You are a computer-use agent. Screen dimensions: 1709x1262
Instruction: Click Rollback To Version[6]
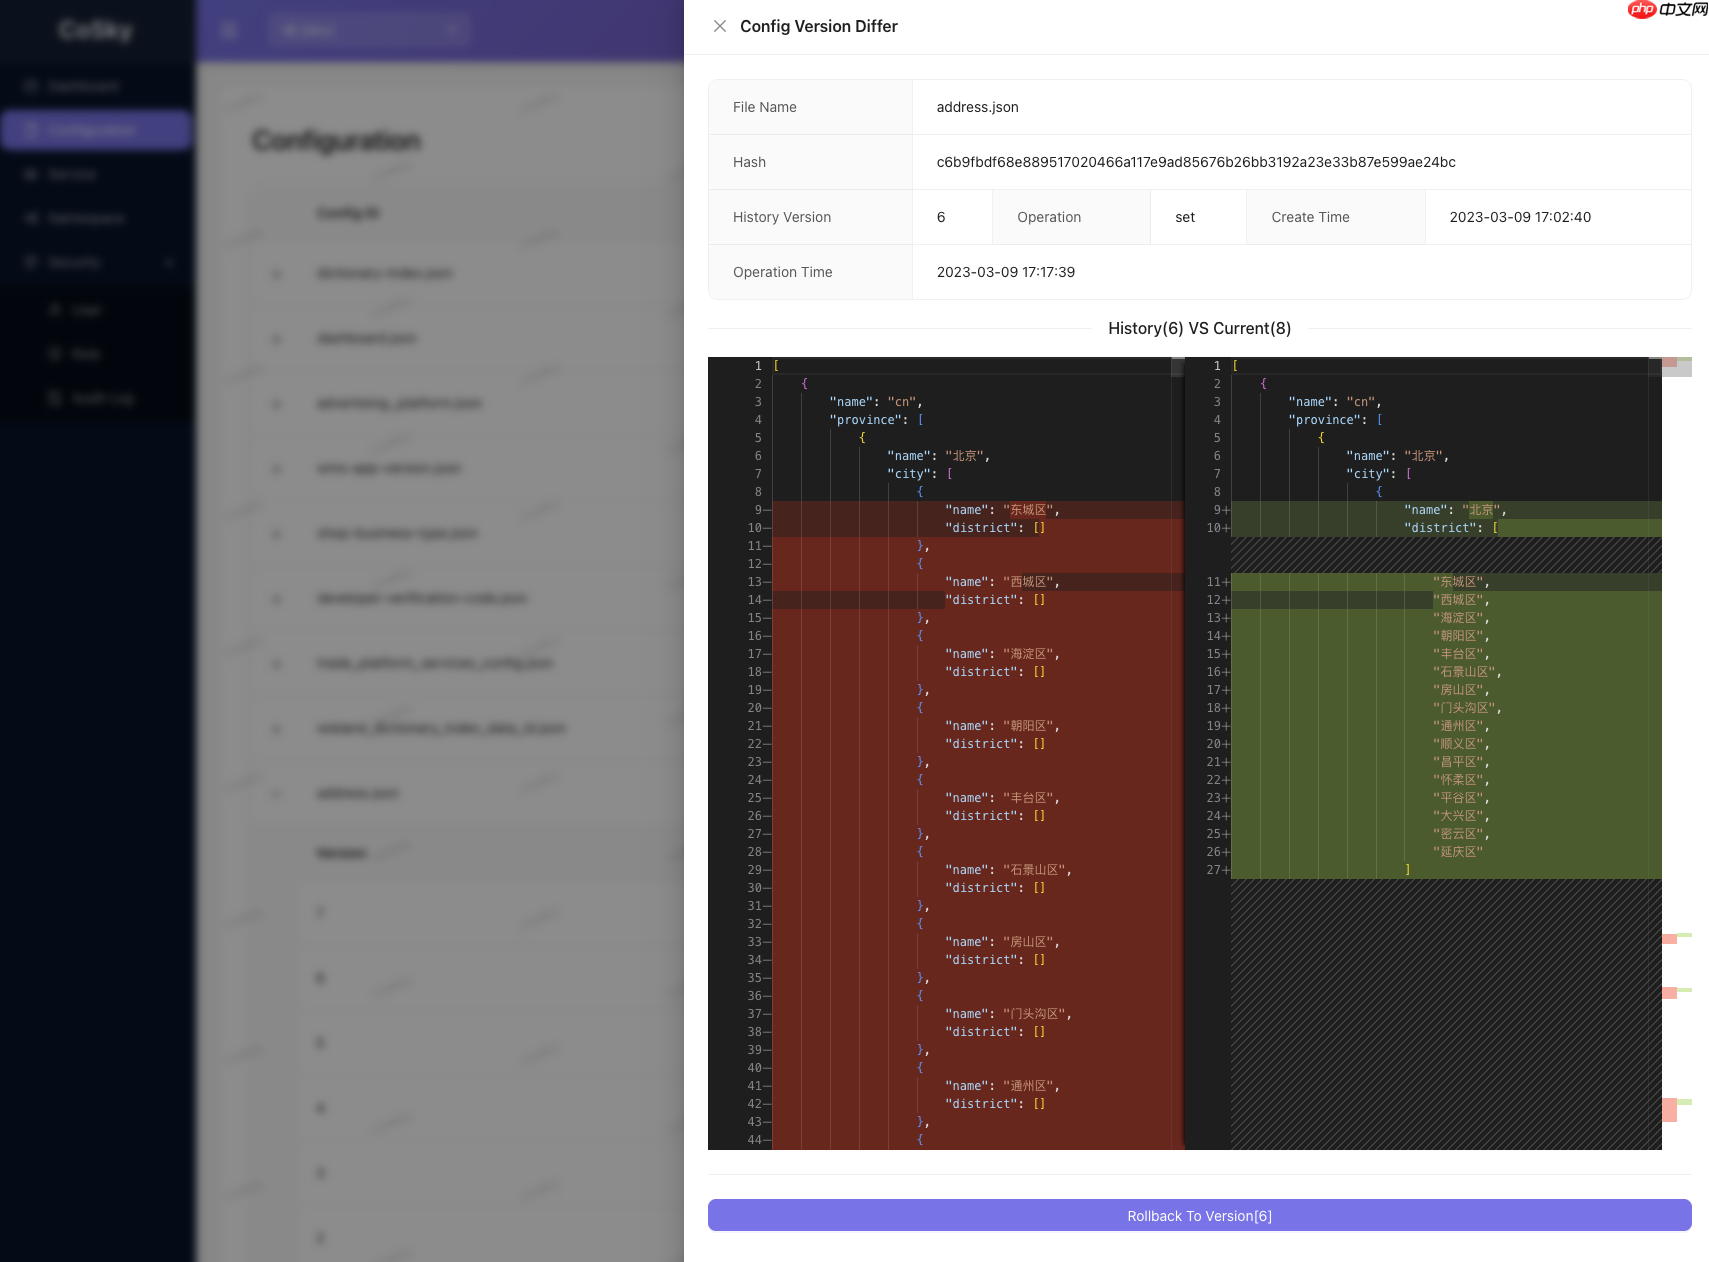point(1198,1215)
